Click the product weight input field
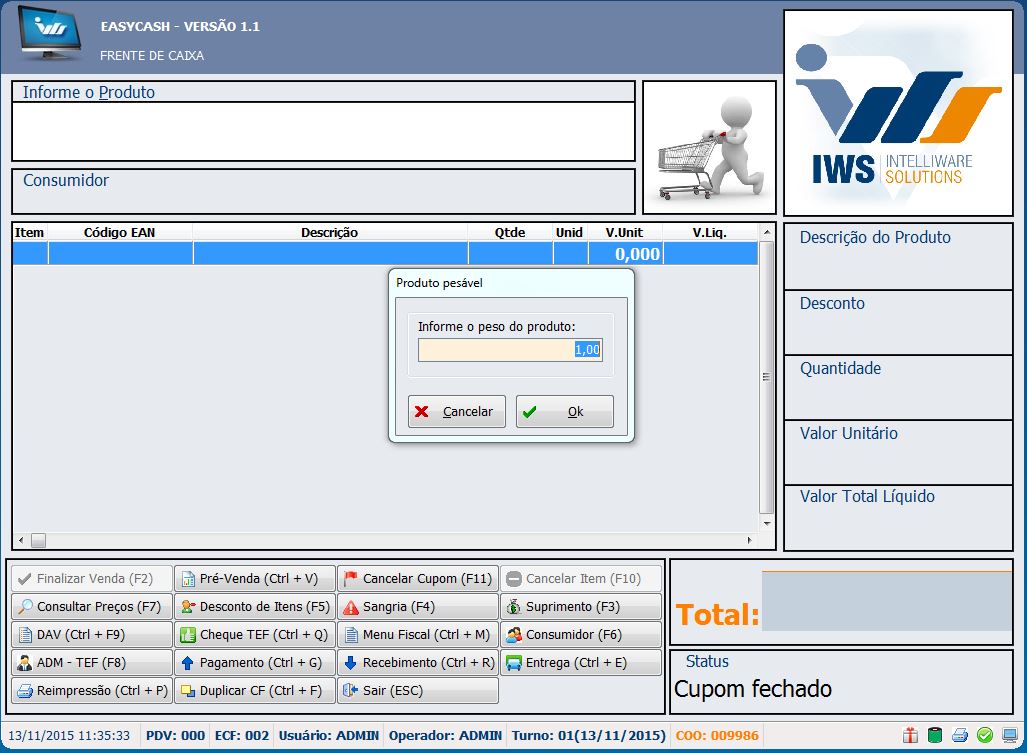 pyautogui.click(x=510, y=350)
